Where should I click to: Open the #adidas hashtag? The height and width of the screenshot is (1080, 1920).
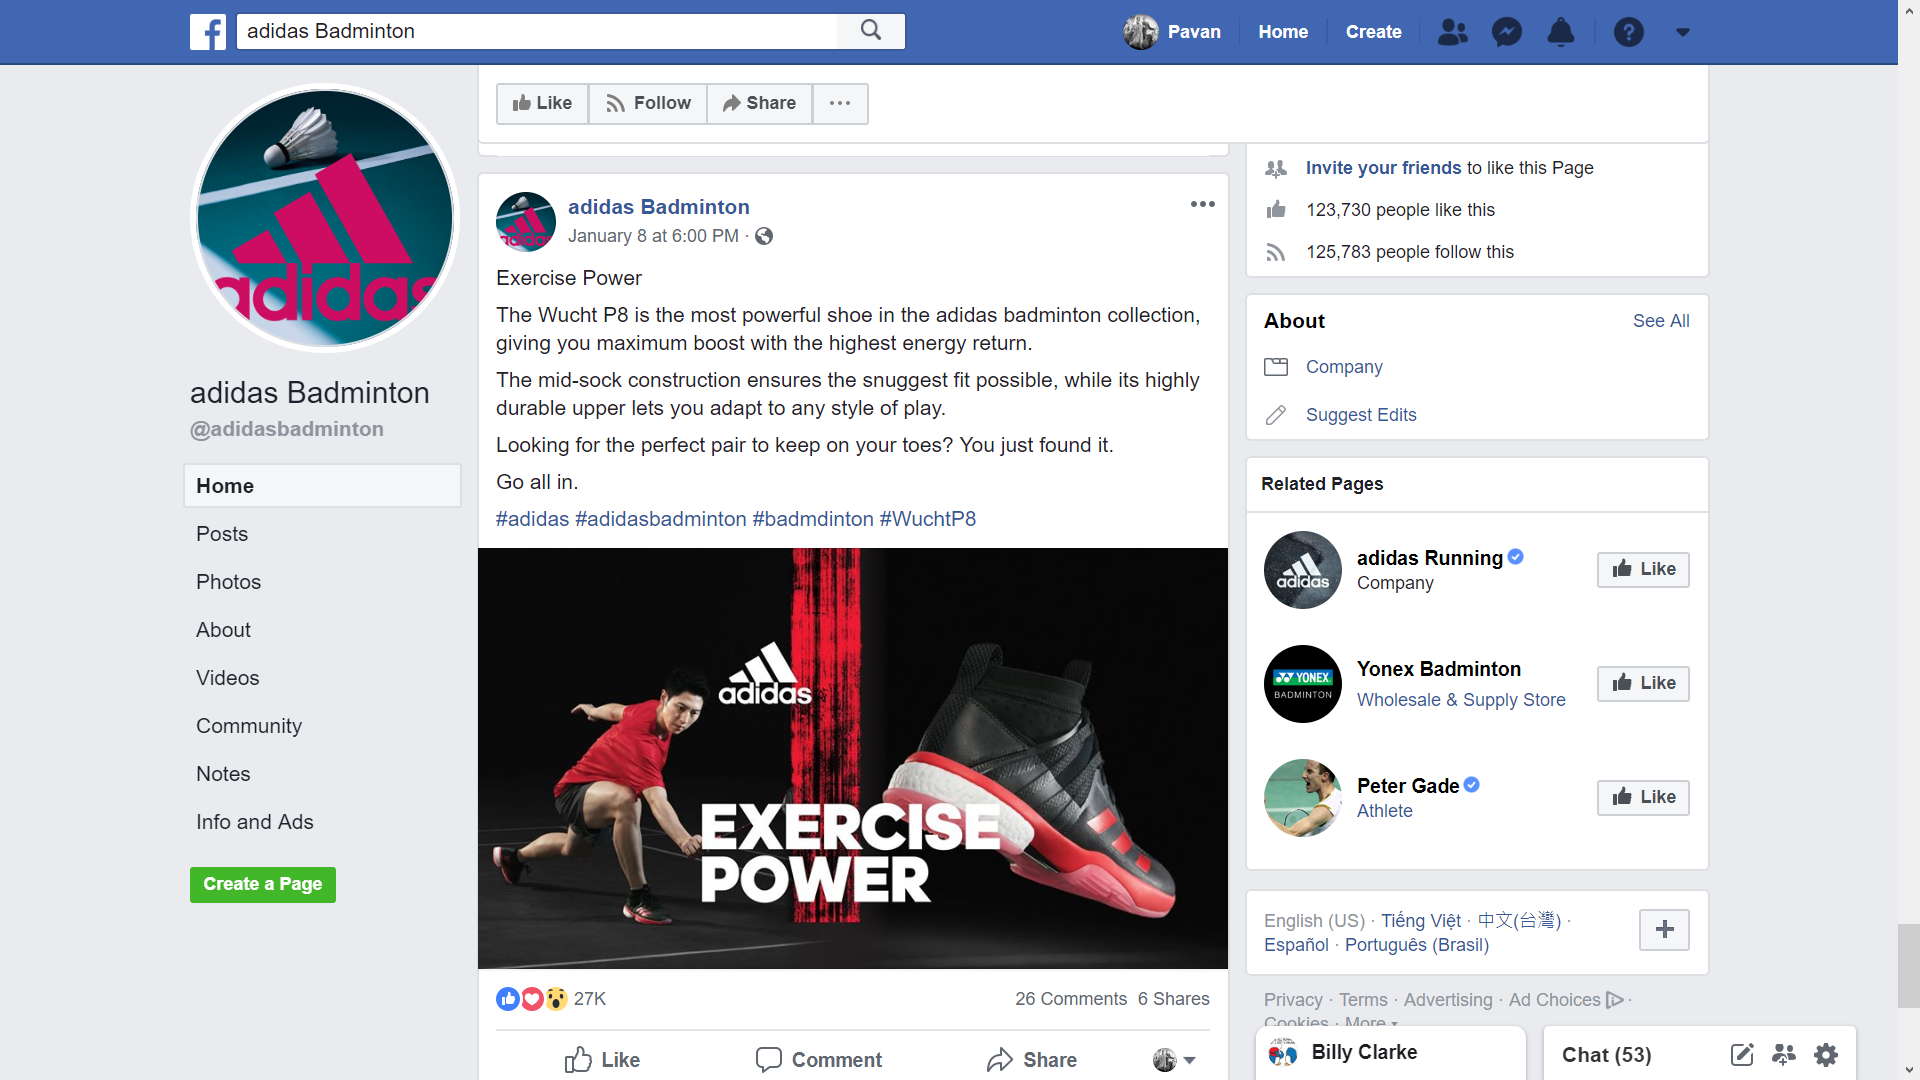click(x=532, y=519)
